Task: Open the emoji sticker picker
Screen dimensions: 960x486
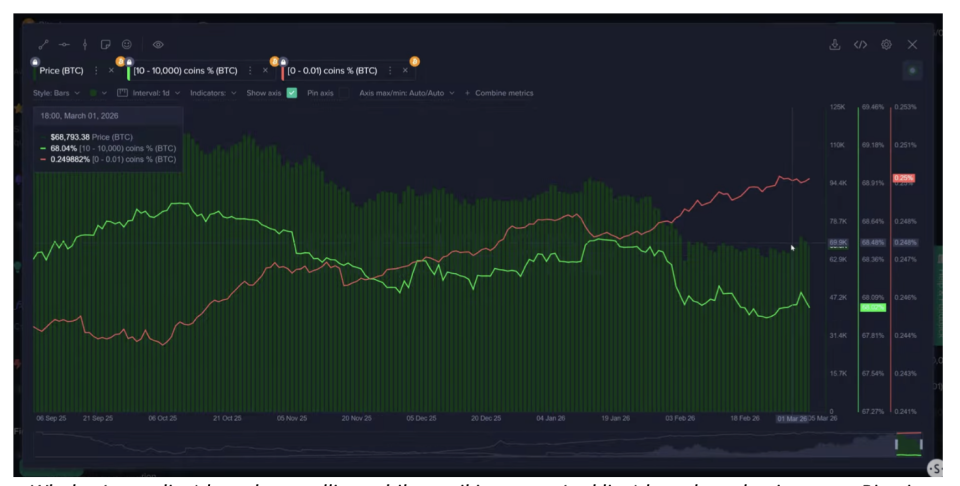Action: 126,44
